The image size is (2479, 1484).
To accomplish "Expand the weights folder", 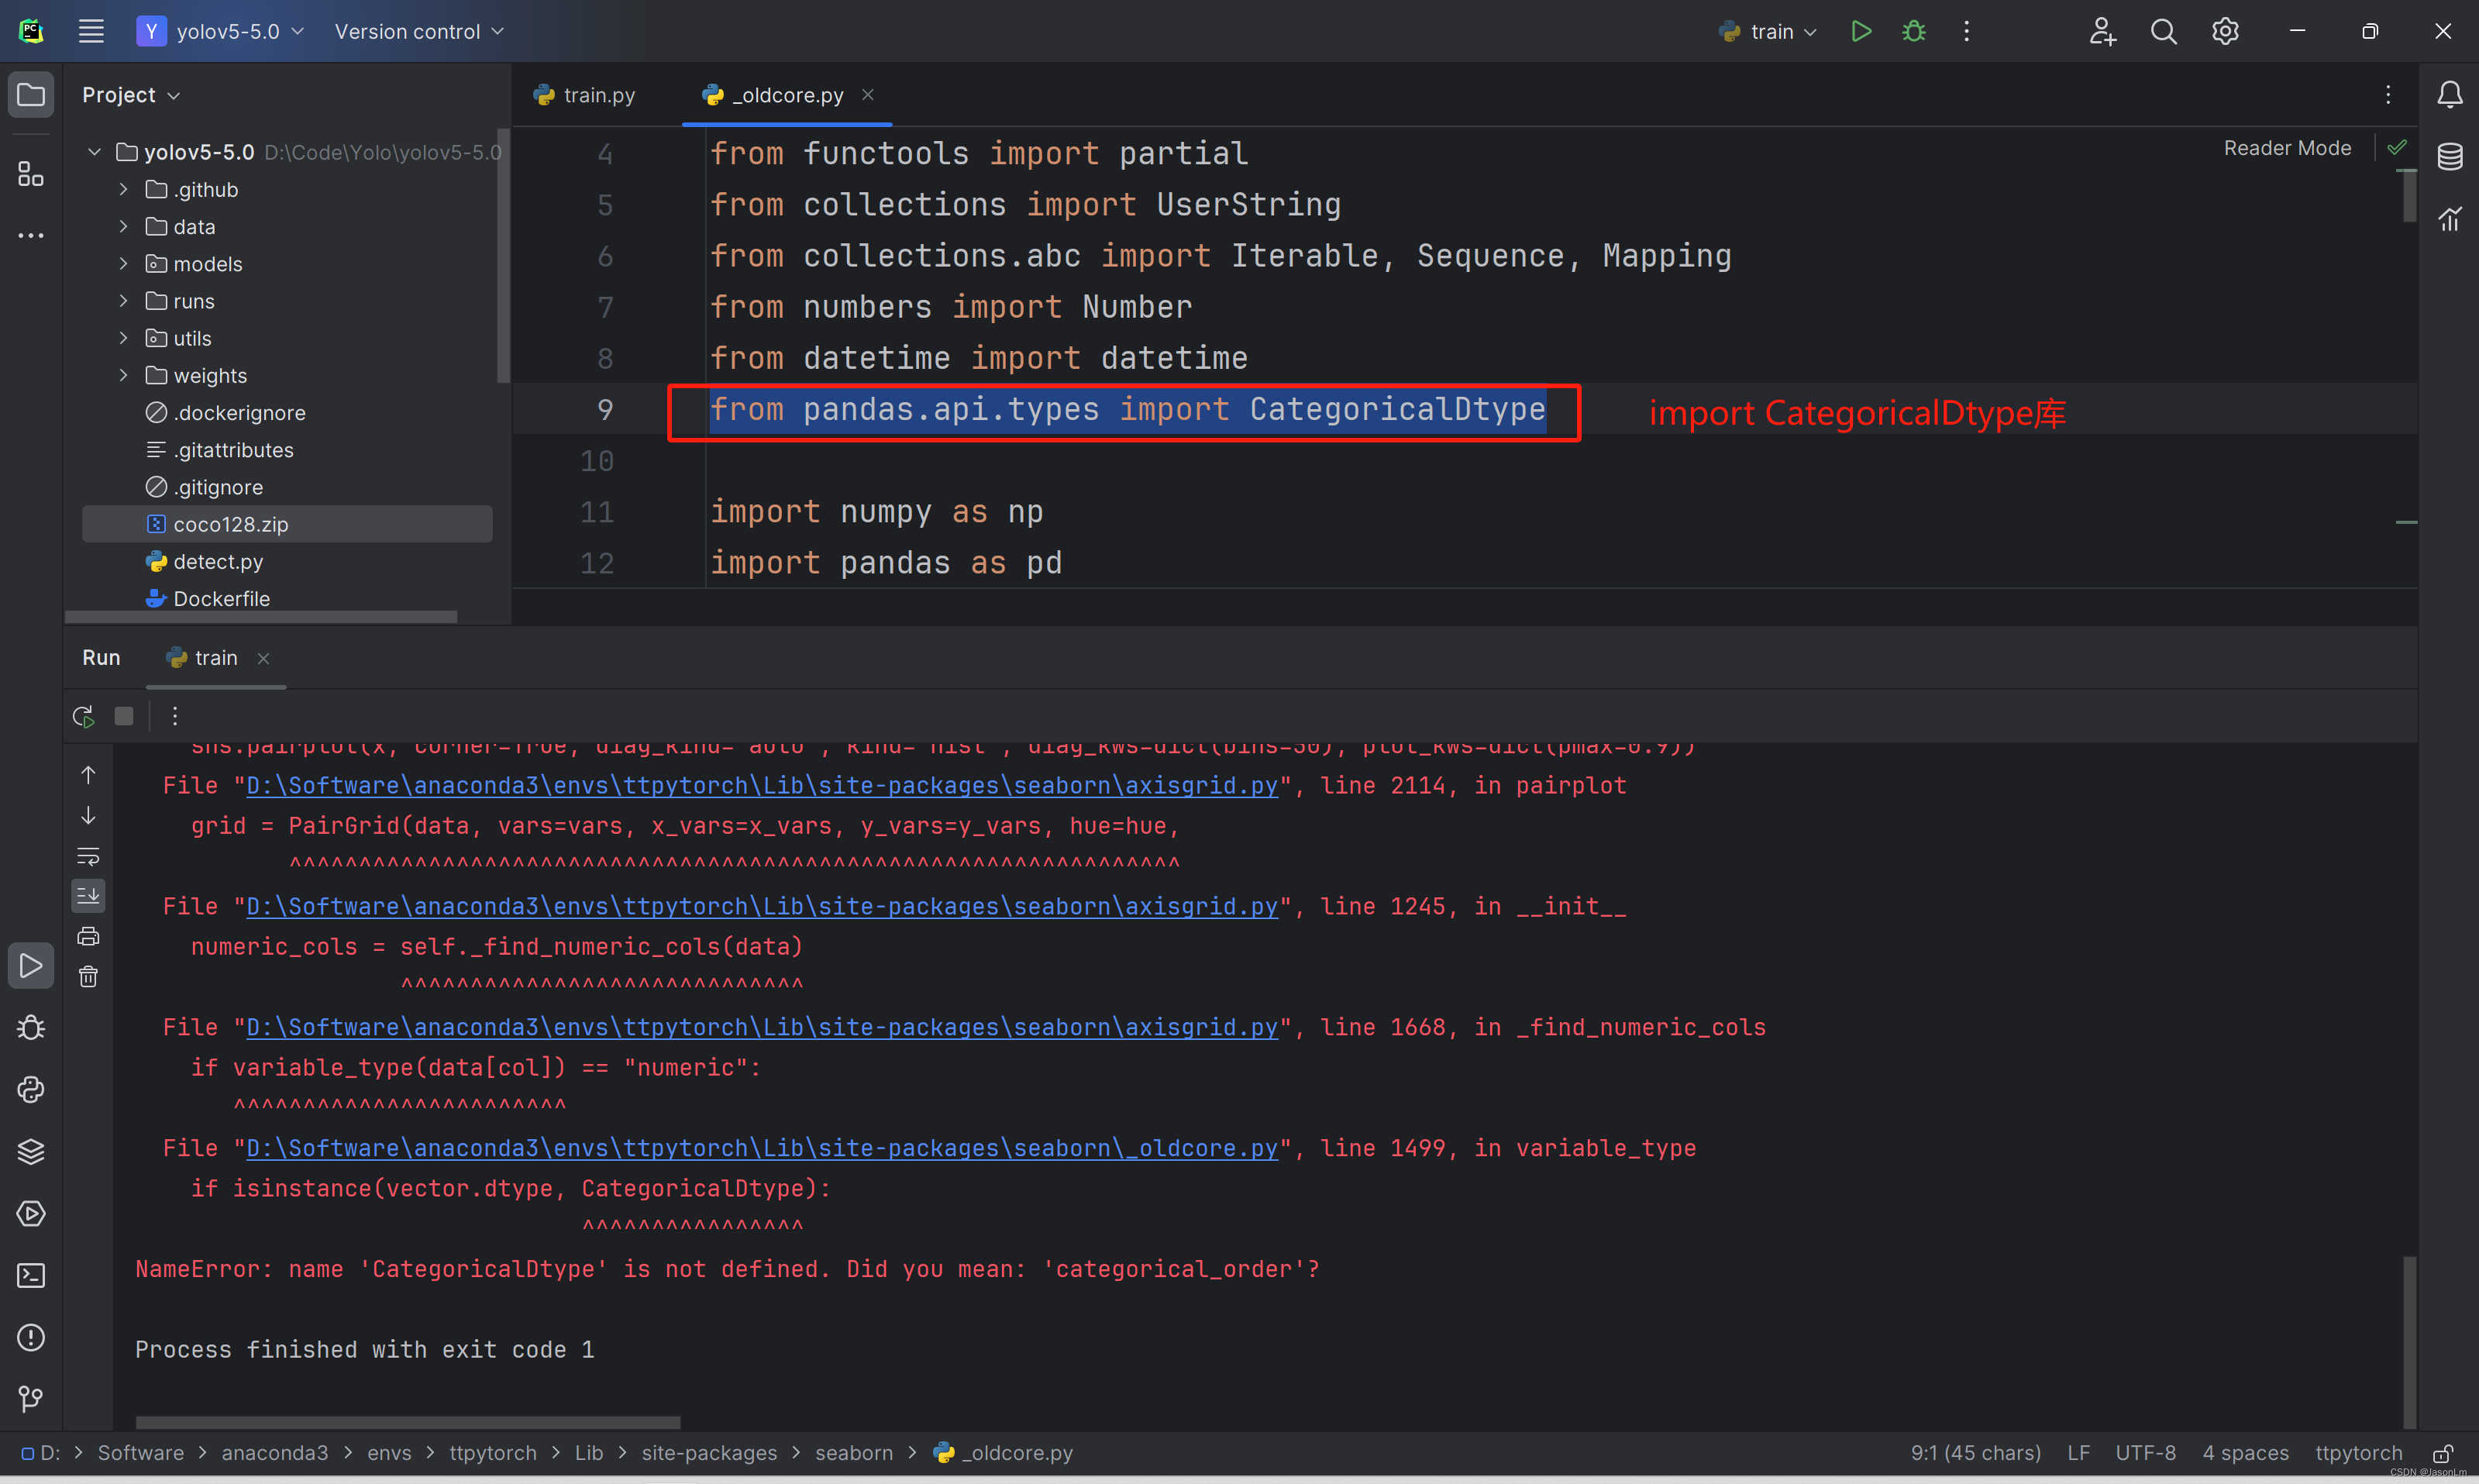I will coord(123,375).
